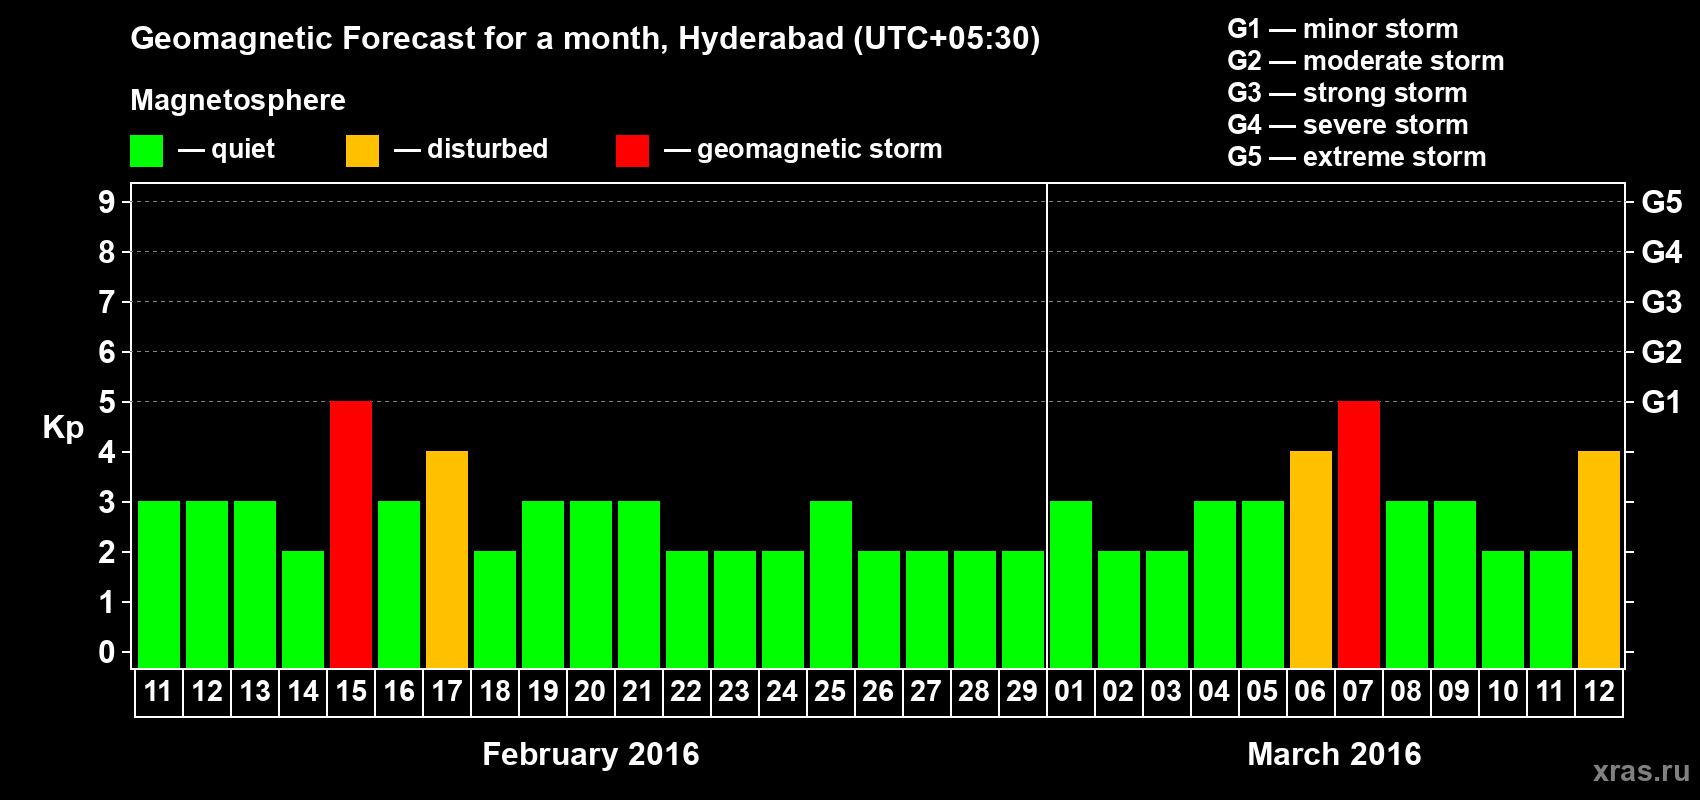Image resolution: width=1700 pixels, height=800 pixels.
Task: Click the Kp axis value 0
Action: 107,652
